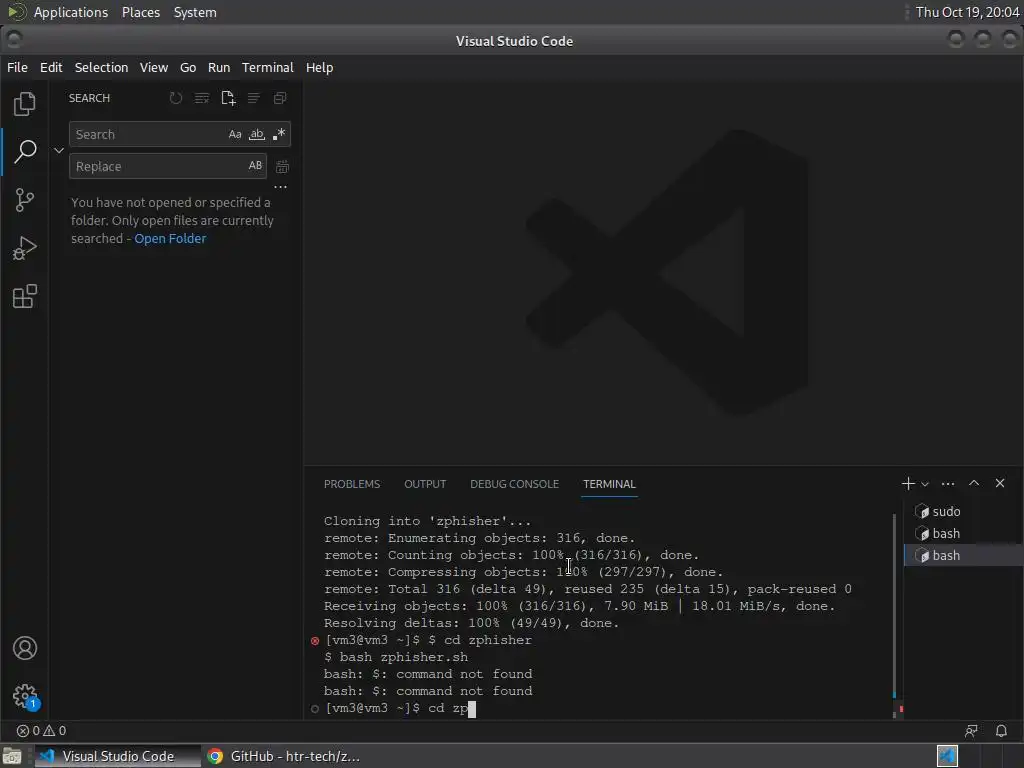Screen dimensions: 1024x768
Task: Switch to GitHub Chrome window in taskbar
Action: tap(284, 756)
